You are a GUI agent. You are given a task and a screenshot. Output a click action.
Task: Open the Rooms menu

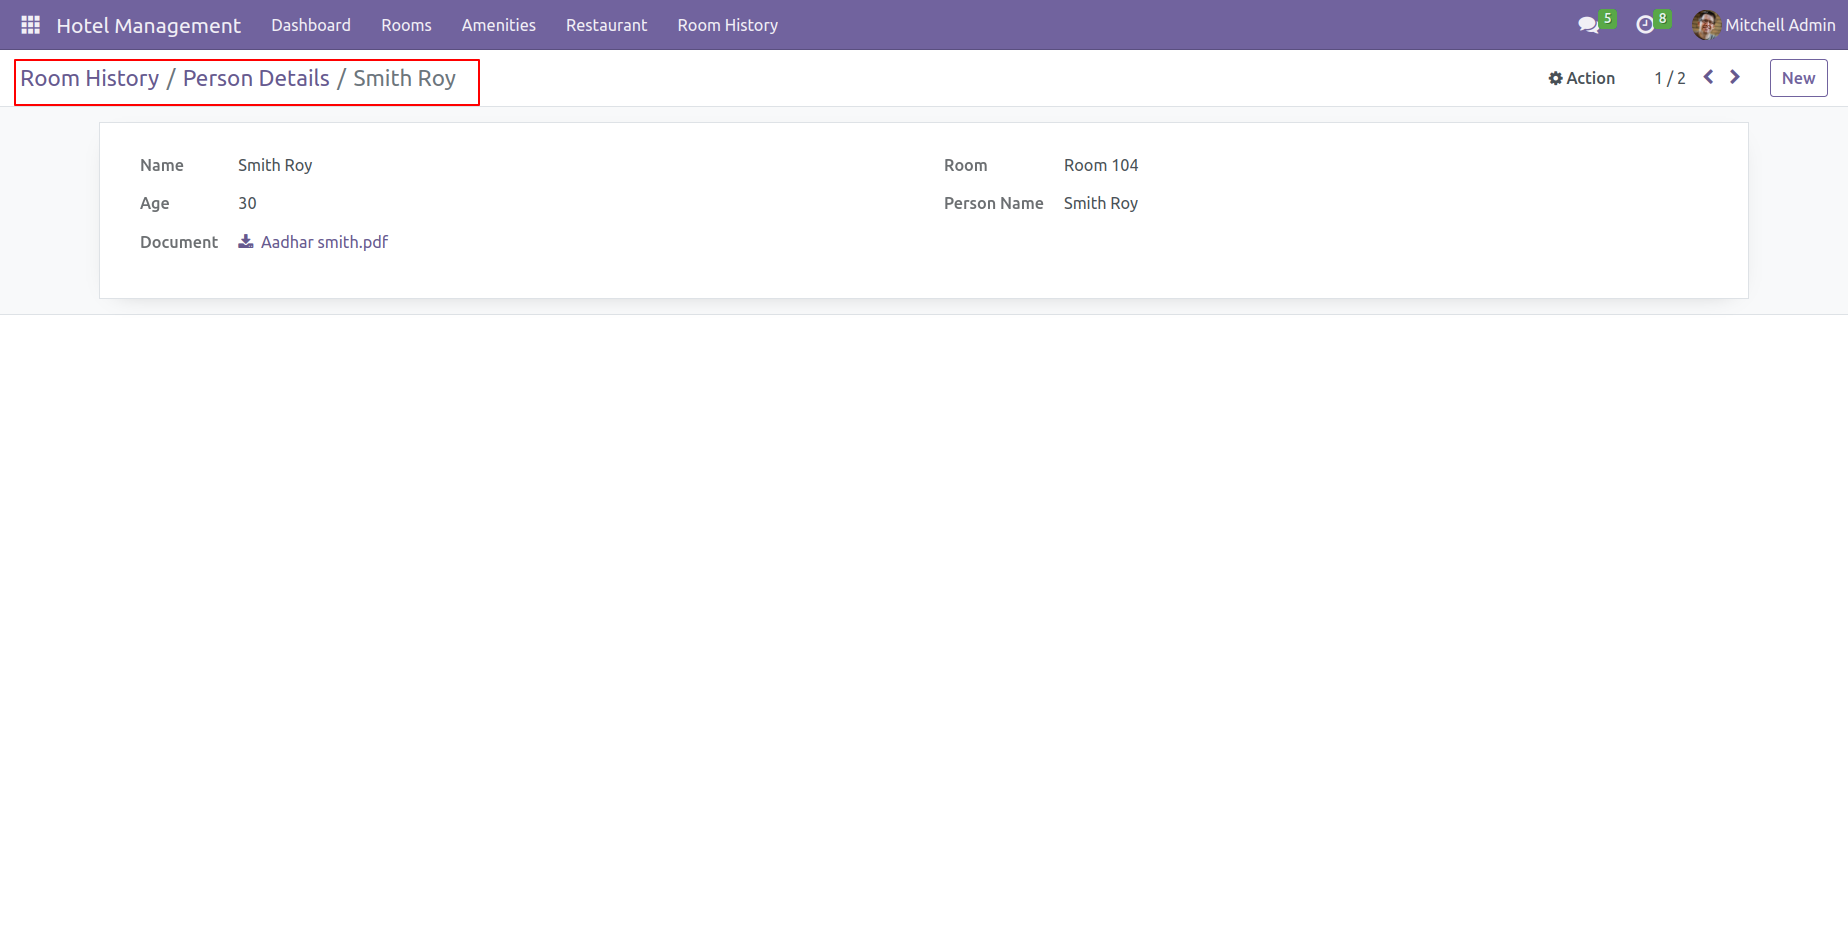406,25
